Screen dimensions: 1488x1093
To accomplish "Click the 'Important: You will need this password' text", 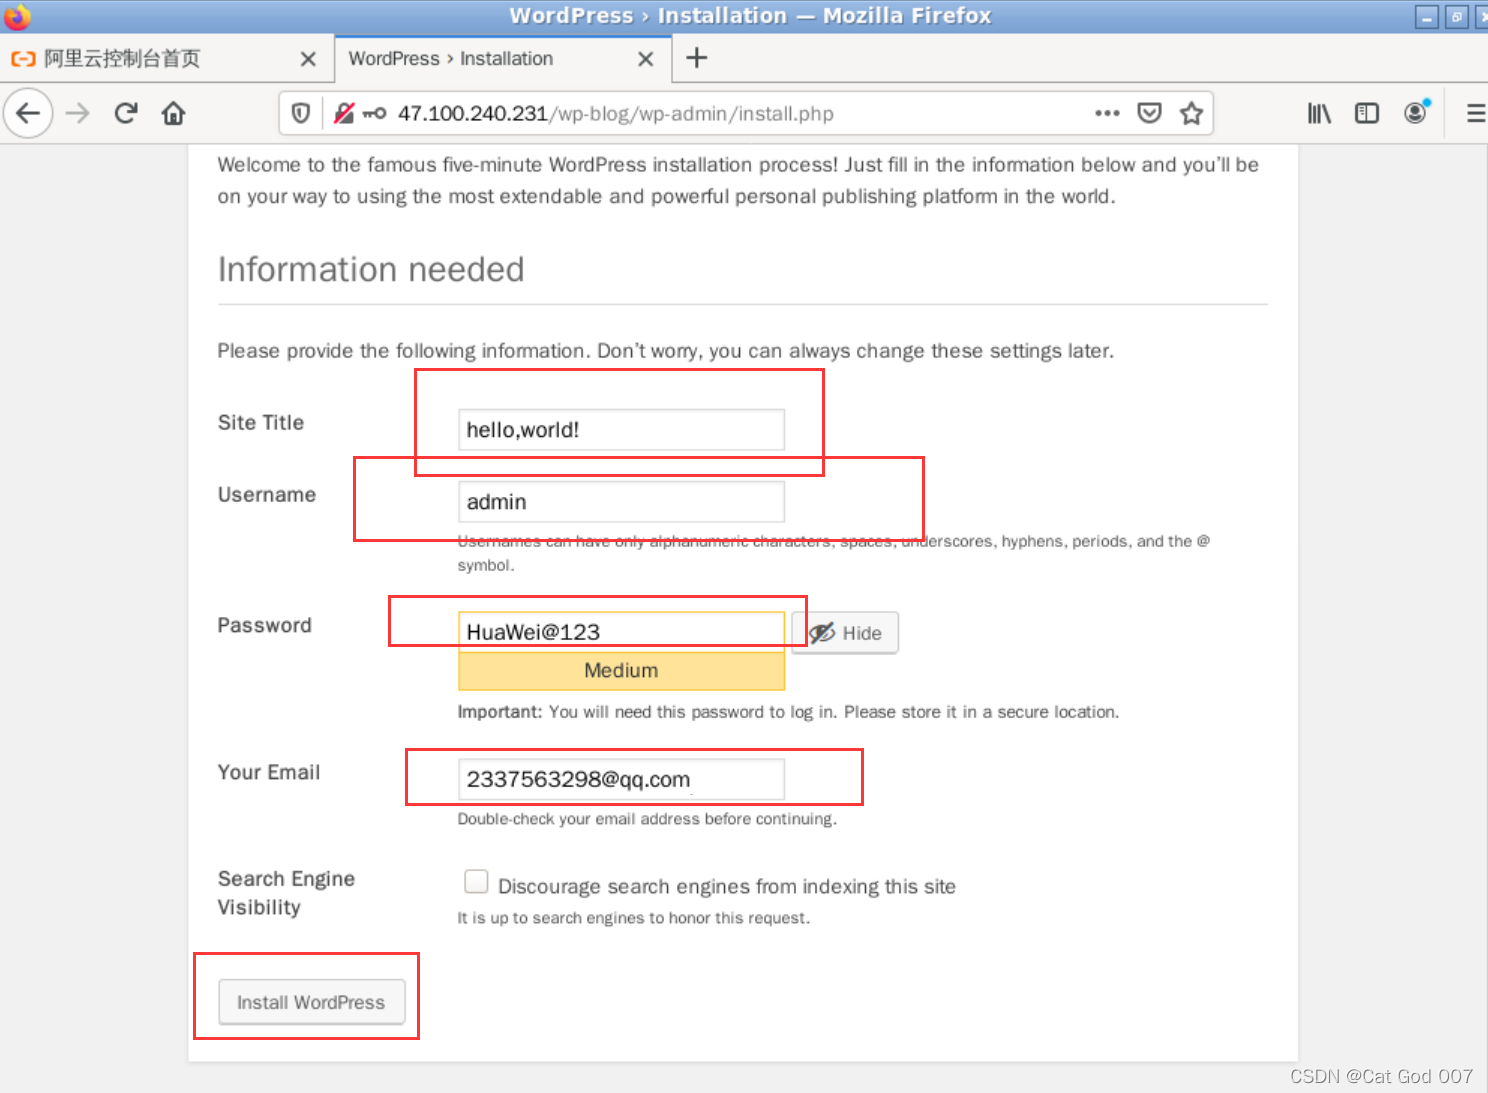I will pyautogui.click(x=788, y=712).
